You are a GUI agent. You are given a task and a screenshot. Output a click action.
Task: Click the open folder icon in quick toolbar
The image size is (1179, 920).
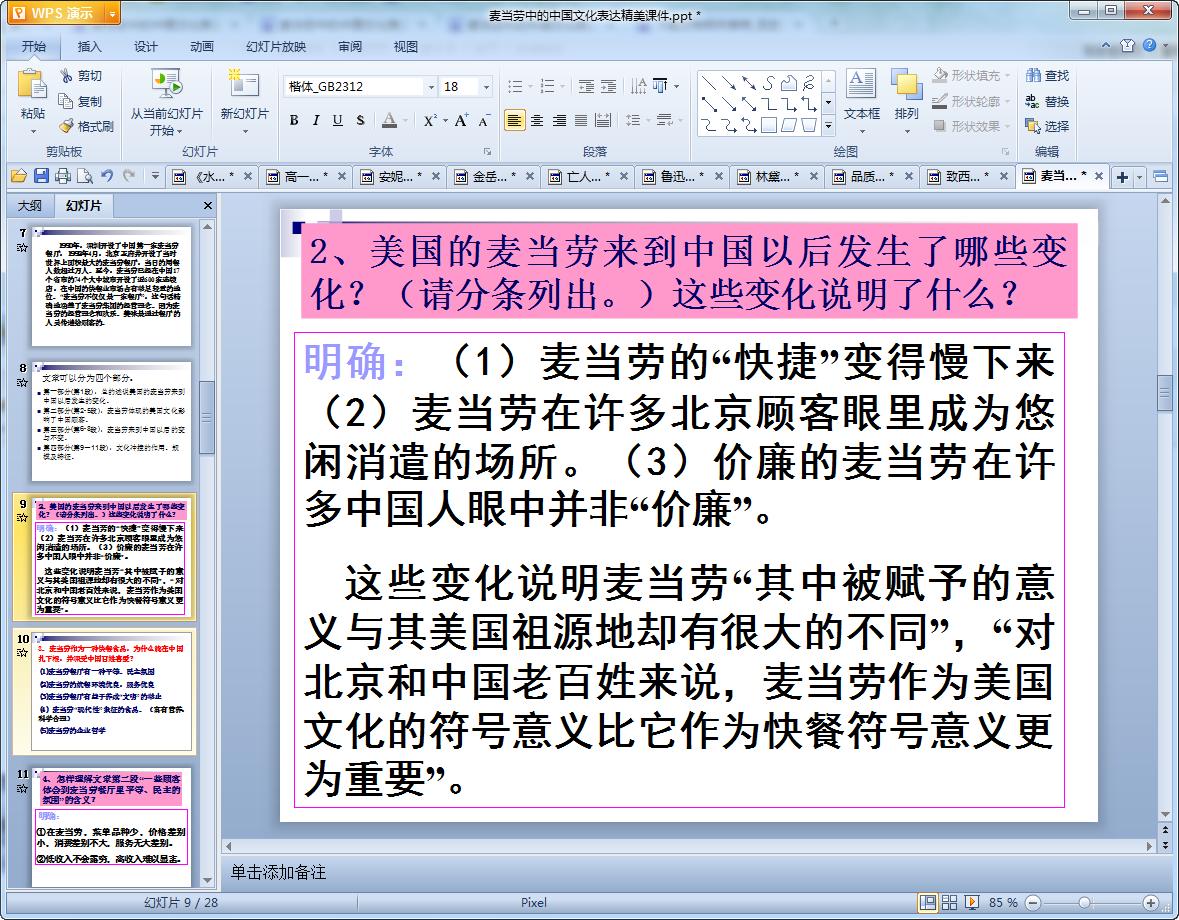[19, 177]
